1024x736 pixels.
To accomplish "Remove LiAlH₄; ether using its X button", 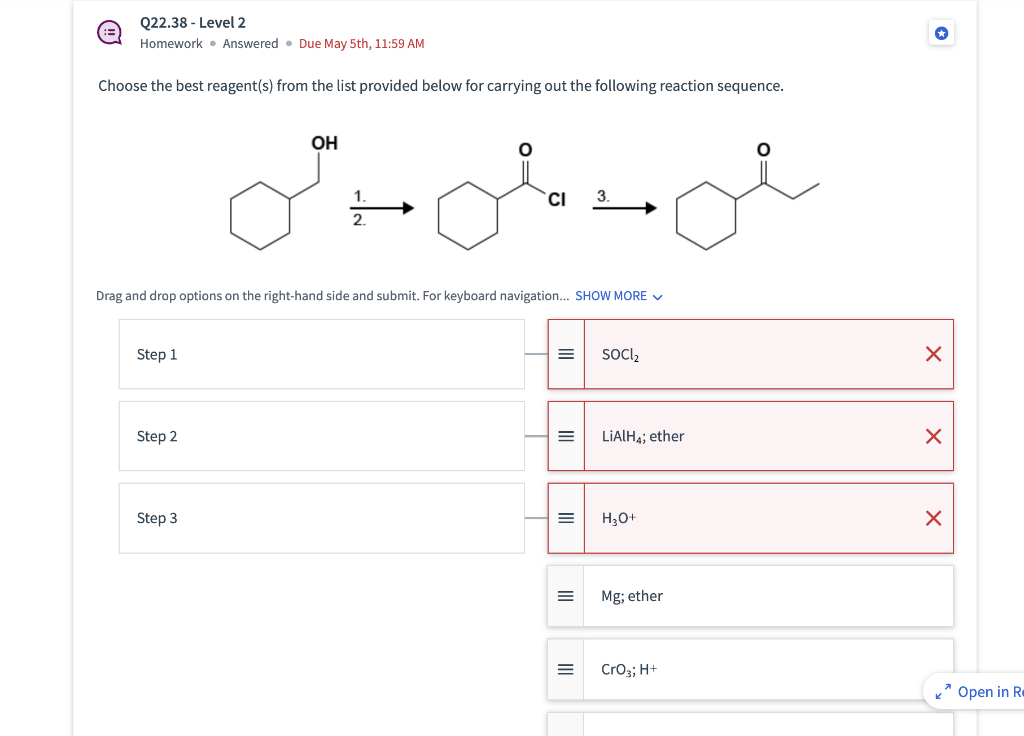I will pos(932,435).
